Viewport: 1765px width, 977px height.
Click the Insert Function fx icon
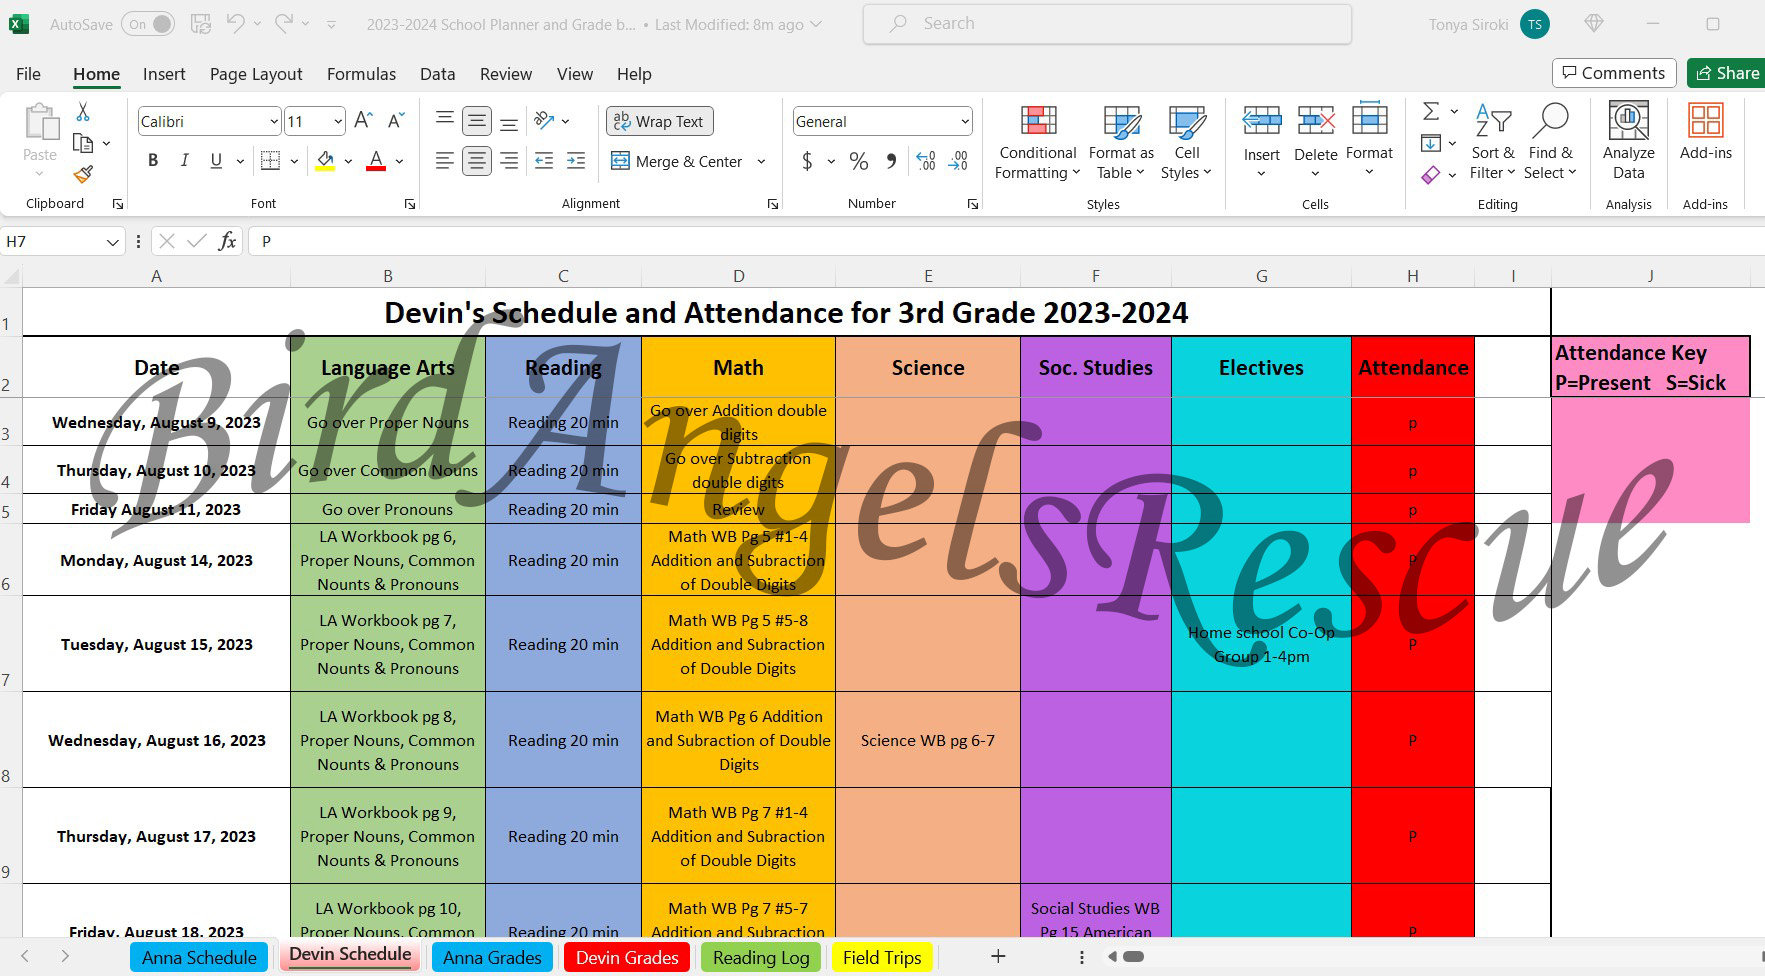point(228,241)
